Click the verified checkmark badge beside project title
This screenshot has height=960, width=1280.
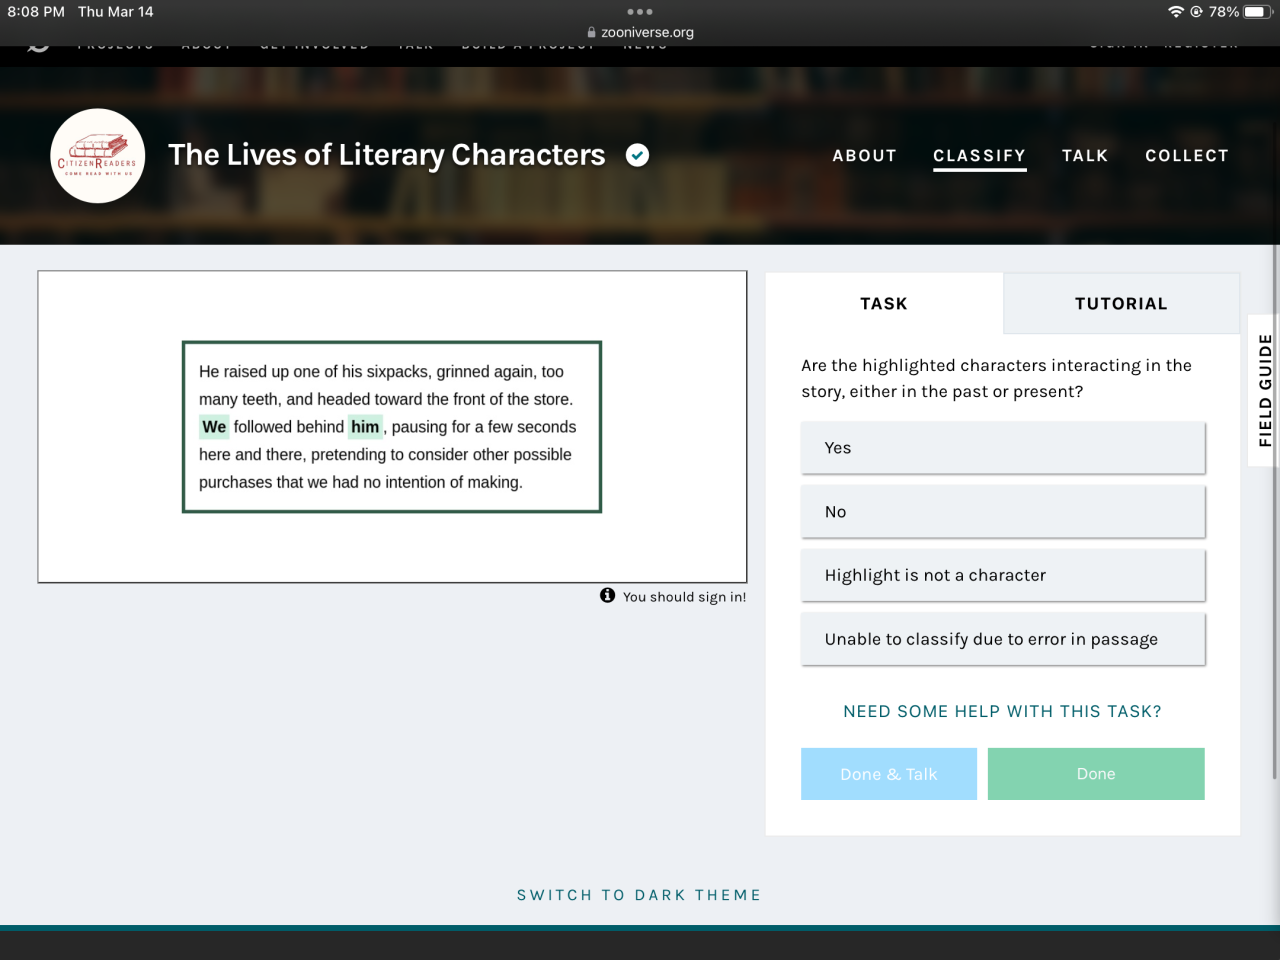637,155
